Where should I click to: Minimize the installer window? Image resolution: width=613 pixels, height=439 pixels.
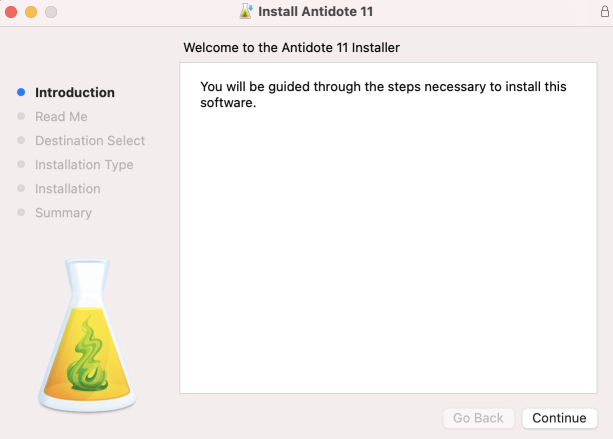pyautogui.click(x=31, y=12)
